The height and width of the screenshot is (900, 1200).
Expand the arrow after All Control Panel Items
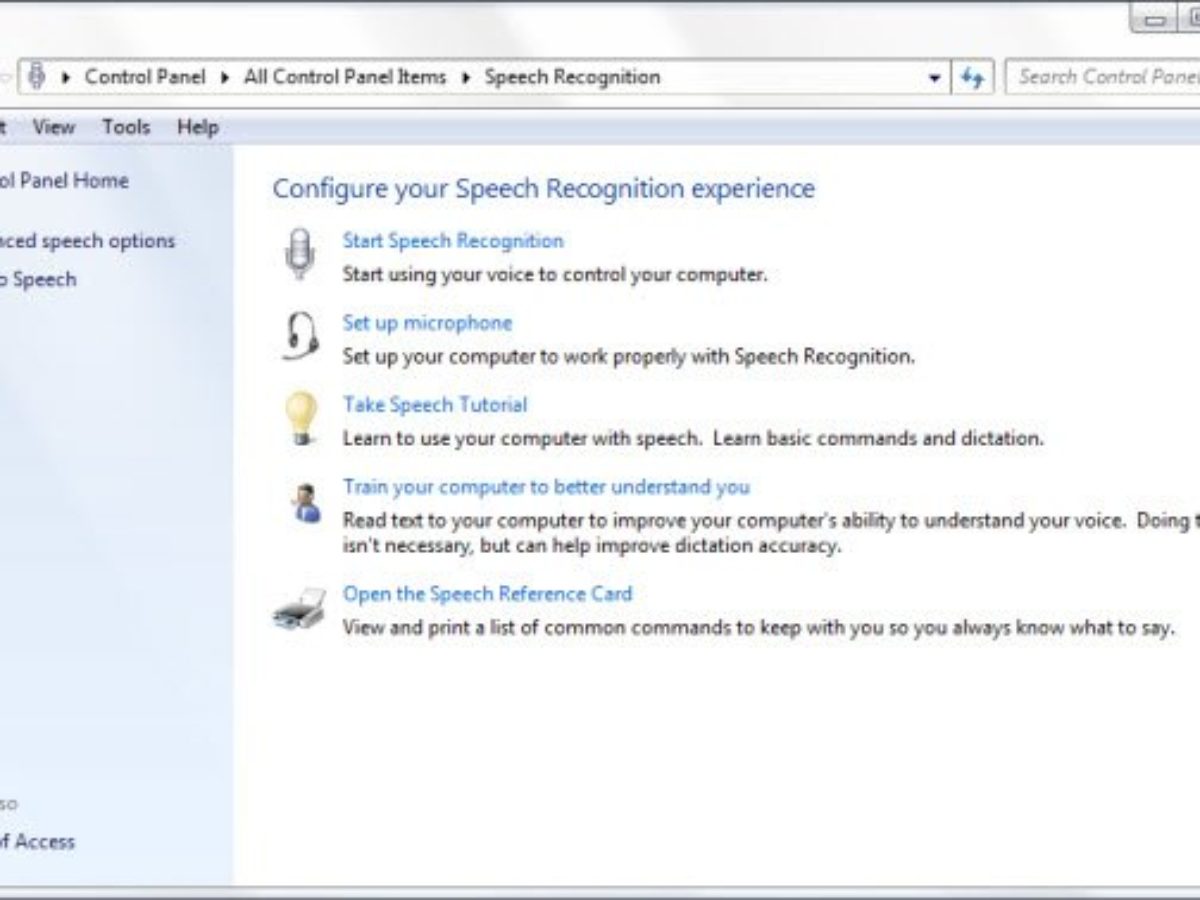[x=466, y=77]
